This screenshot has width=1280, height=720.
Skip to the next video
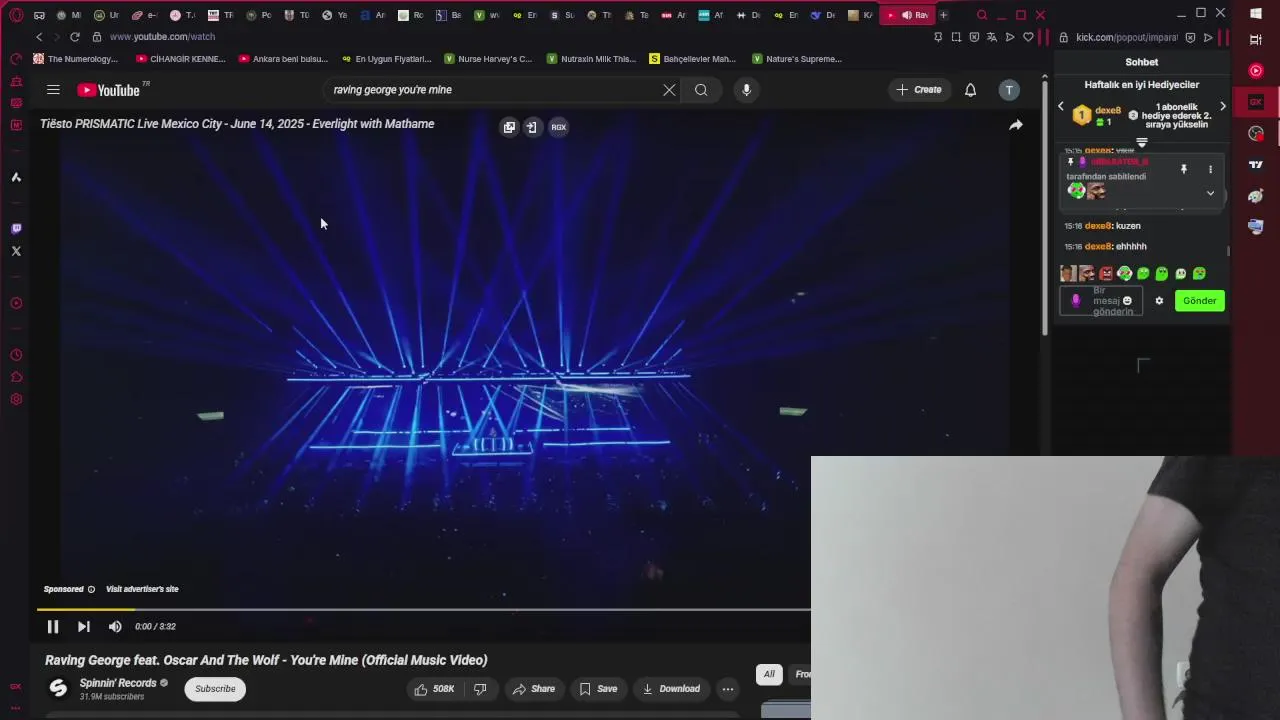pos(84,627)
